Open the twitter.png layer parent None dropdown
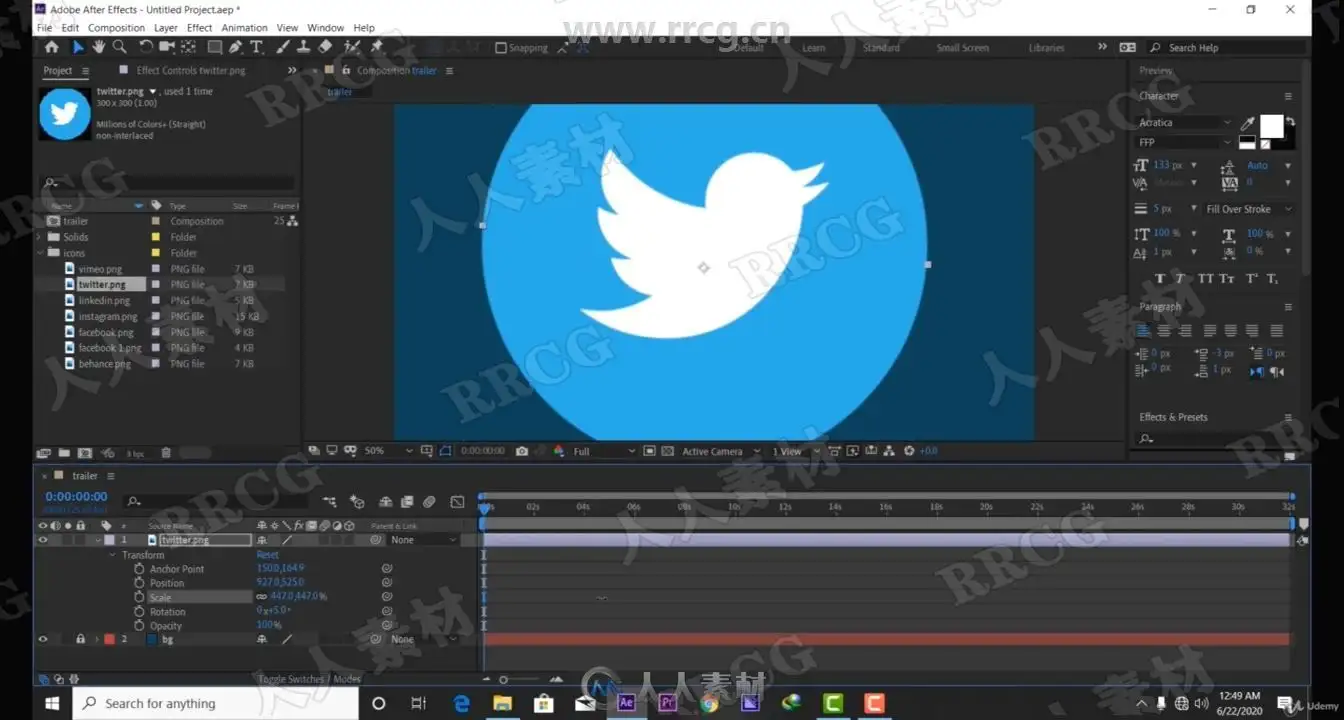Screen dimensions: 1344x720 423,540
